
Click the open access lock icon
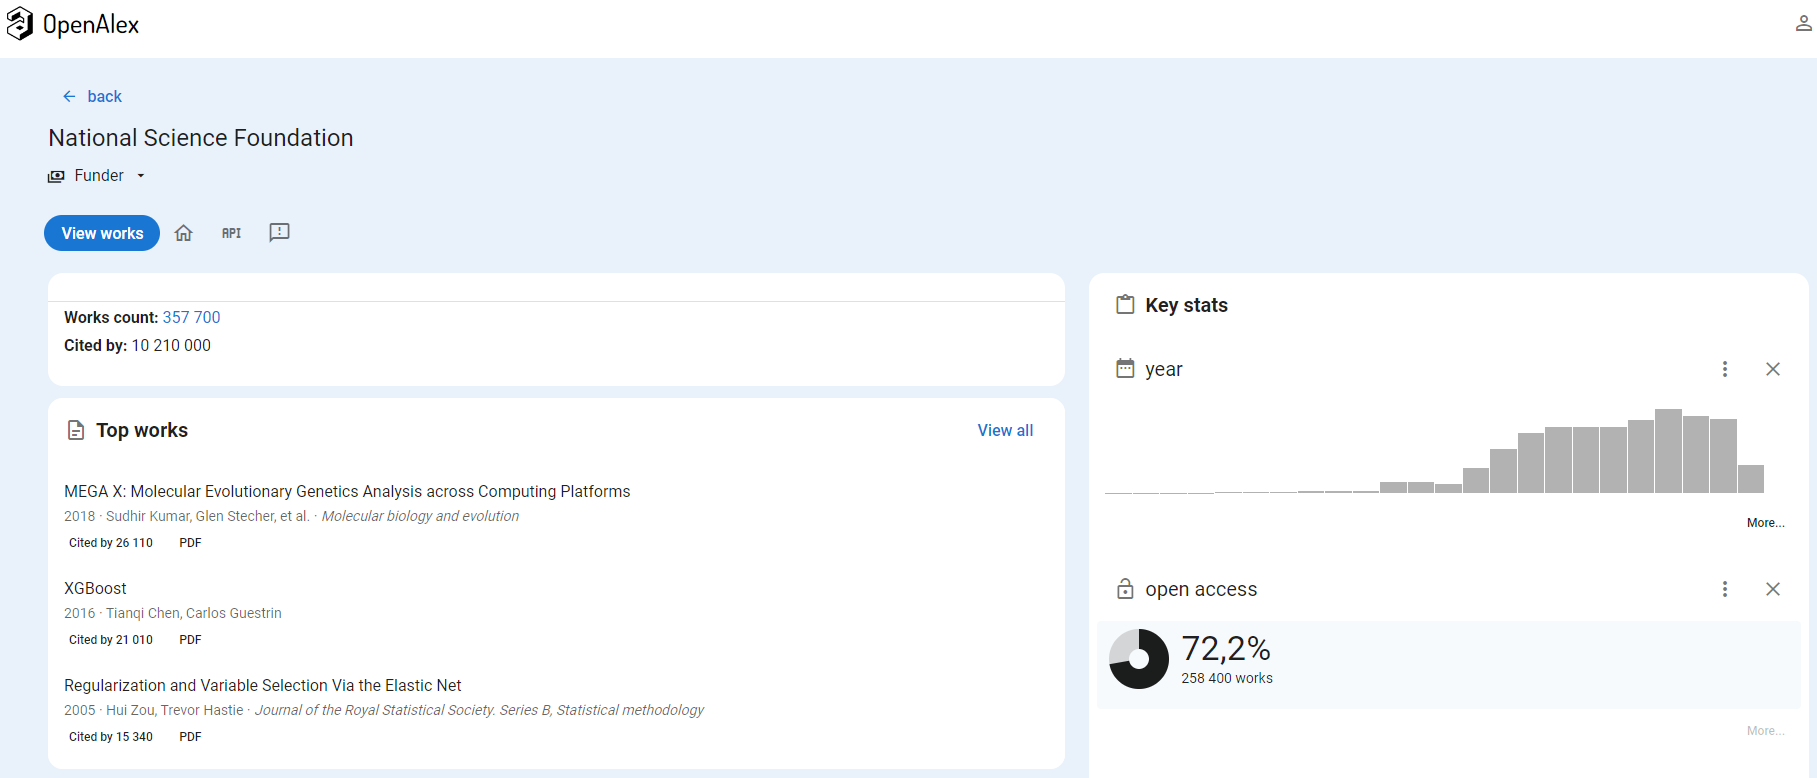(x=1125, y=588)
